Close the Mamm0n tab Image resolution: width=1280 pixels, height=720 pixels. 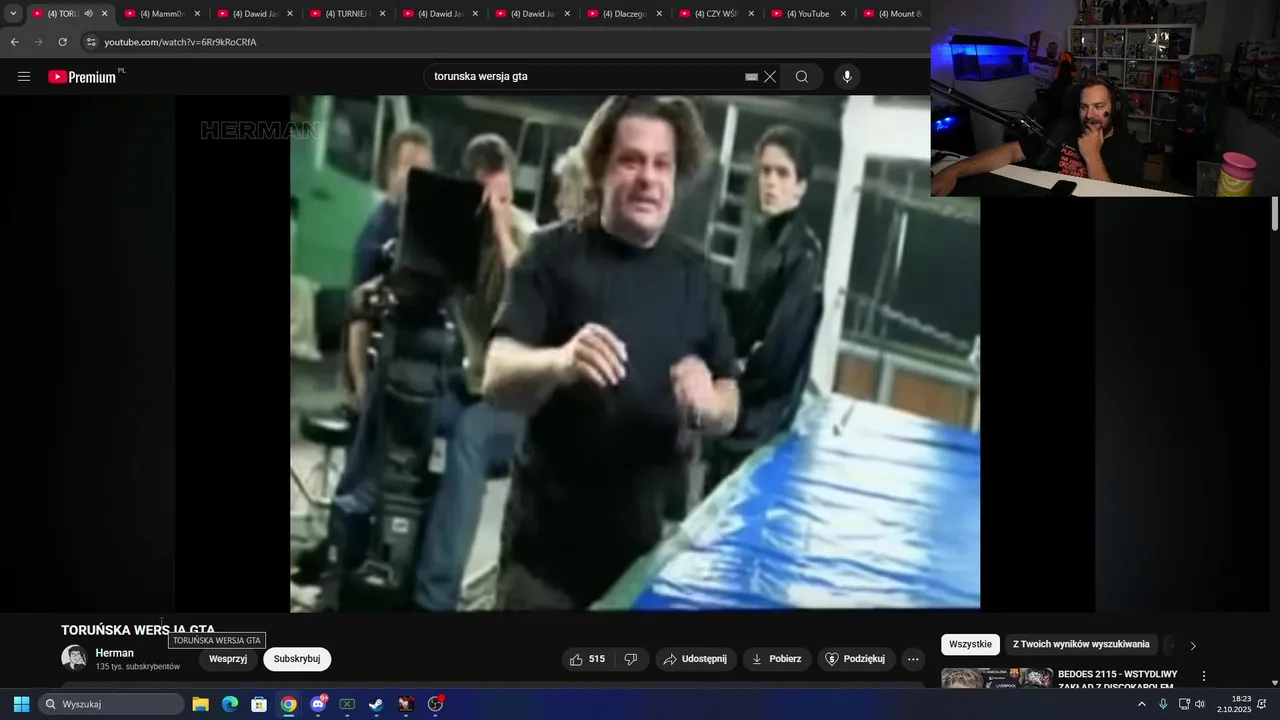click(x=197, y=14)
